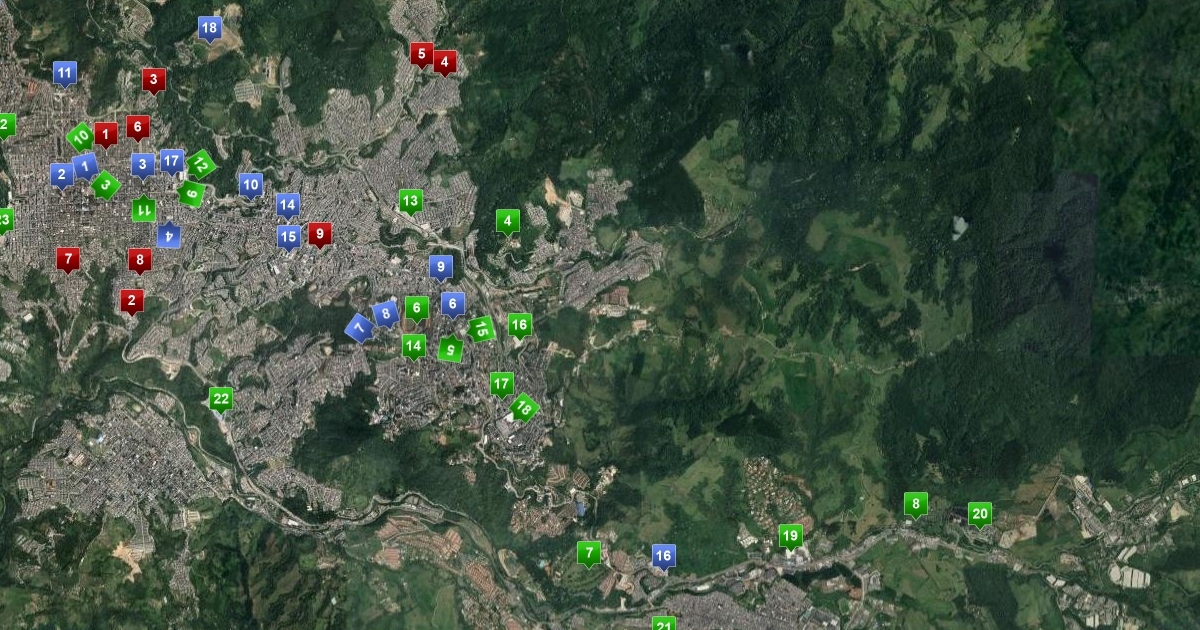Image resolution: width=1200 pixels, height=630 pixels.
Task: Click the green marker numbered 4
Action: click(508, 221)
